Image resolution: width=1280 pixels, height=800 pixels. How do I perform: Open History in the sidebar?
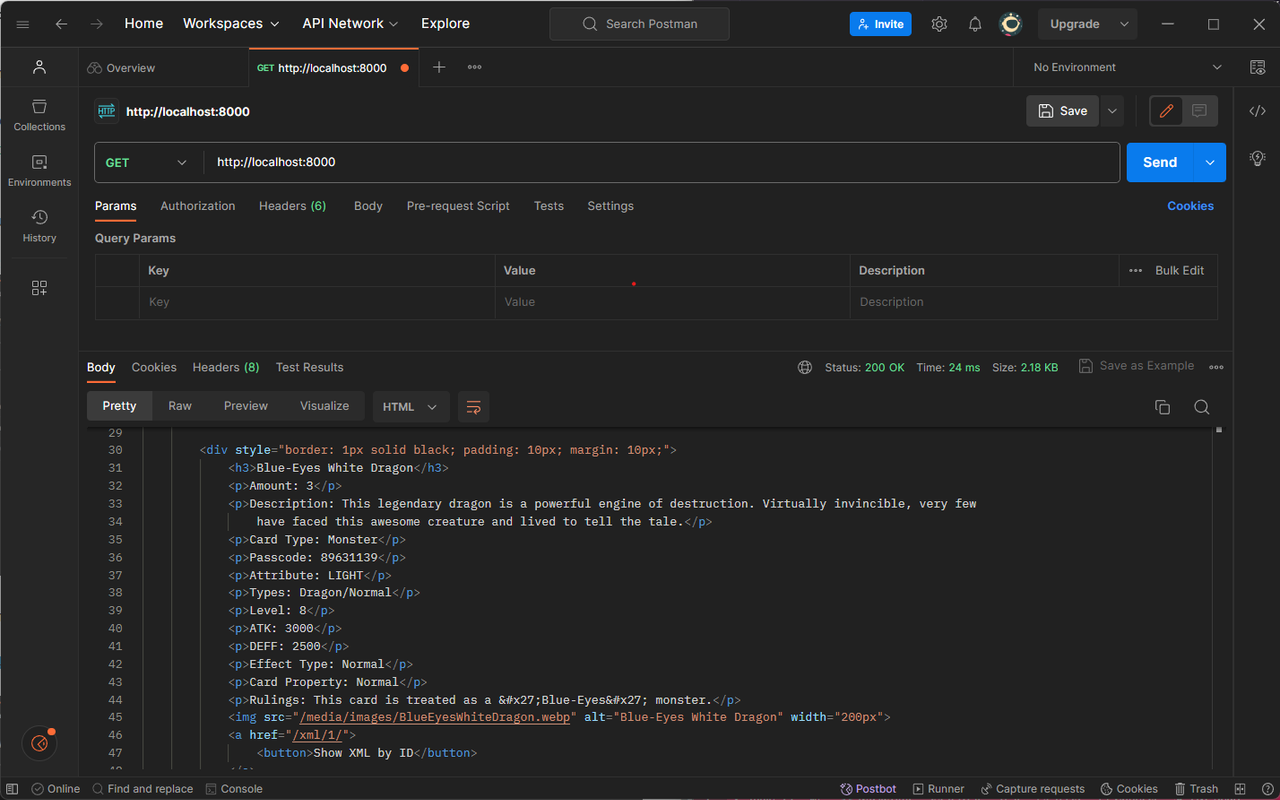coord(39,226)
